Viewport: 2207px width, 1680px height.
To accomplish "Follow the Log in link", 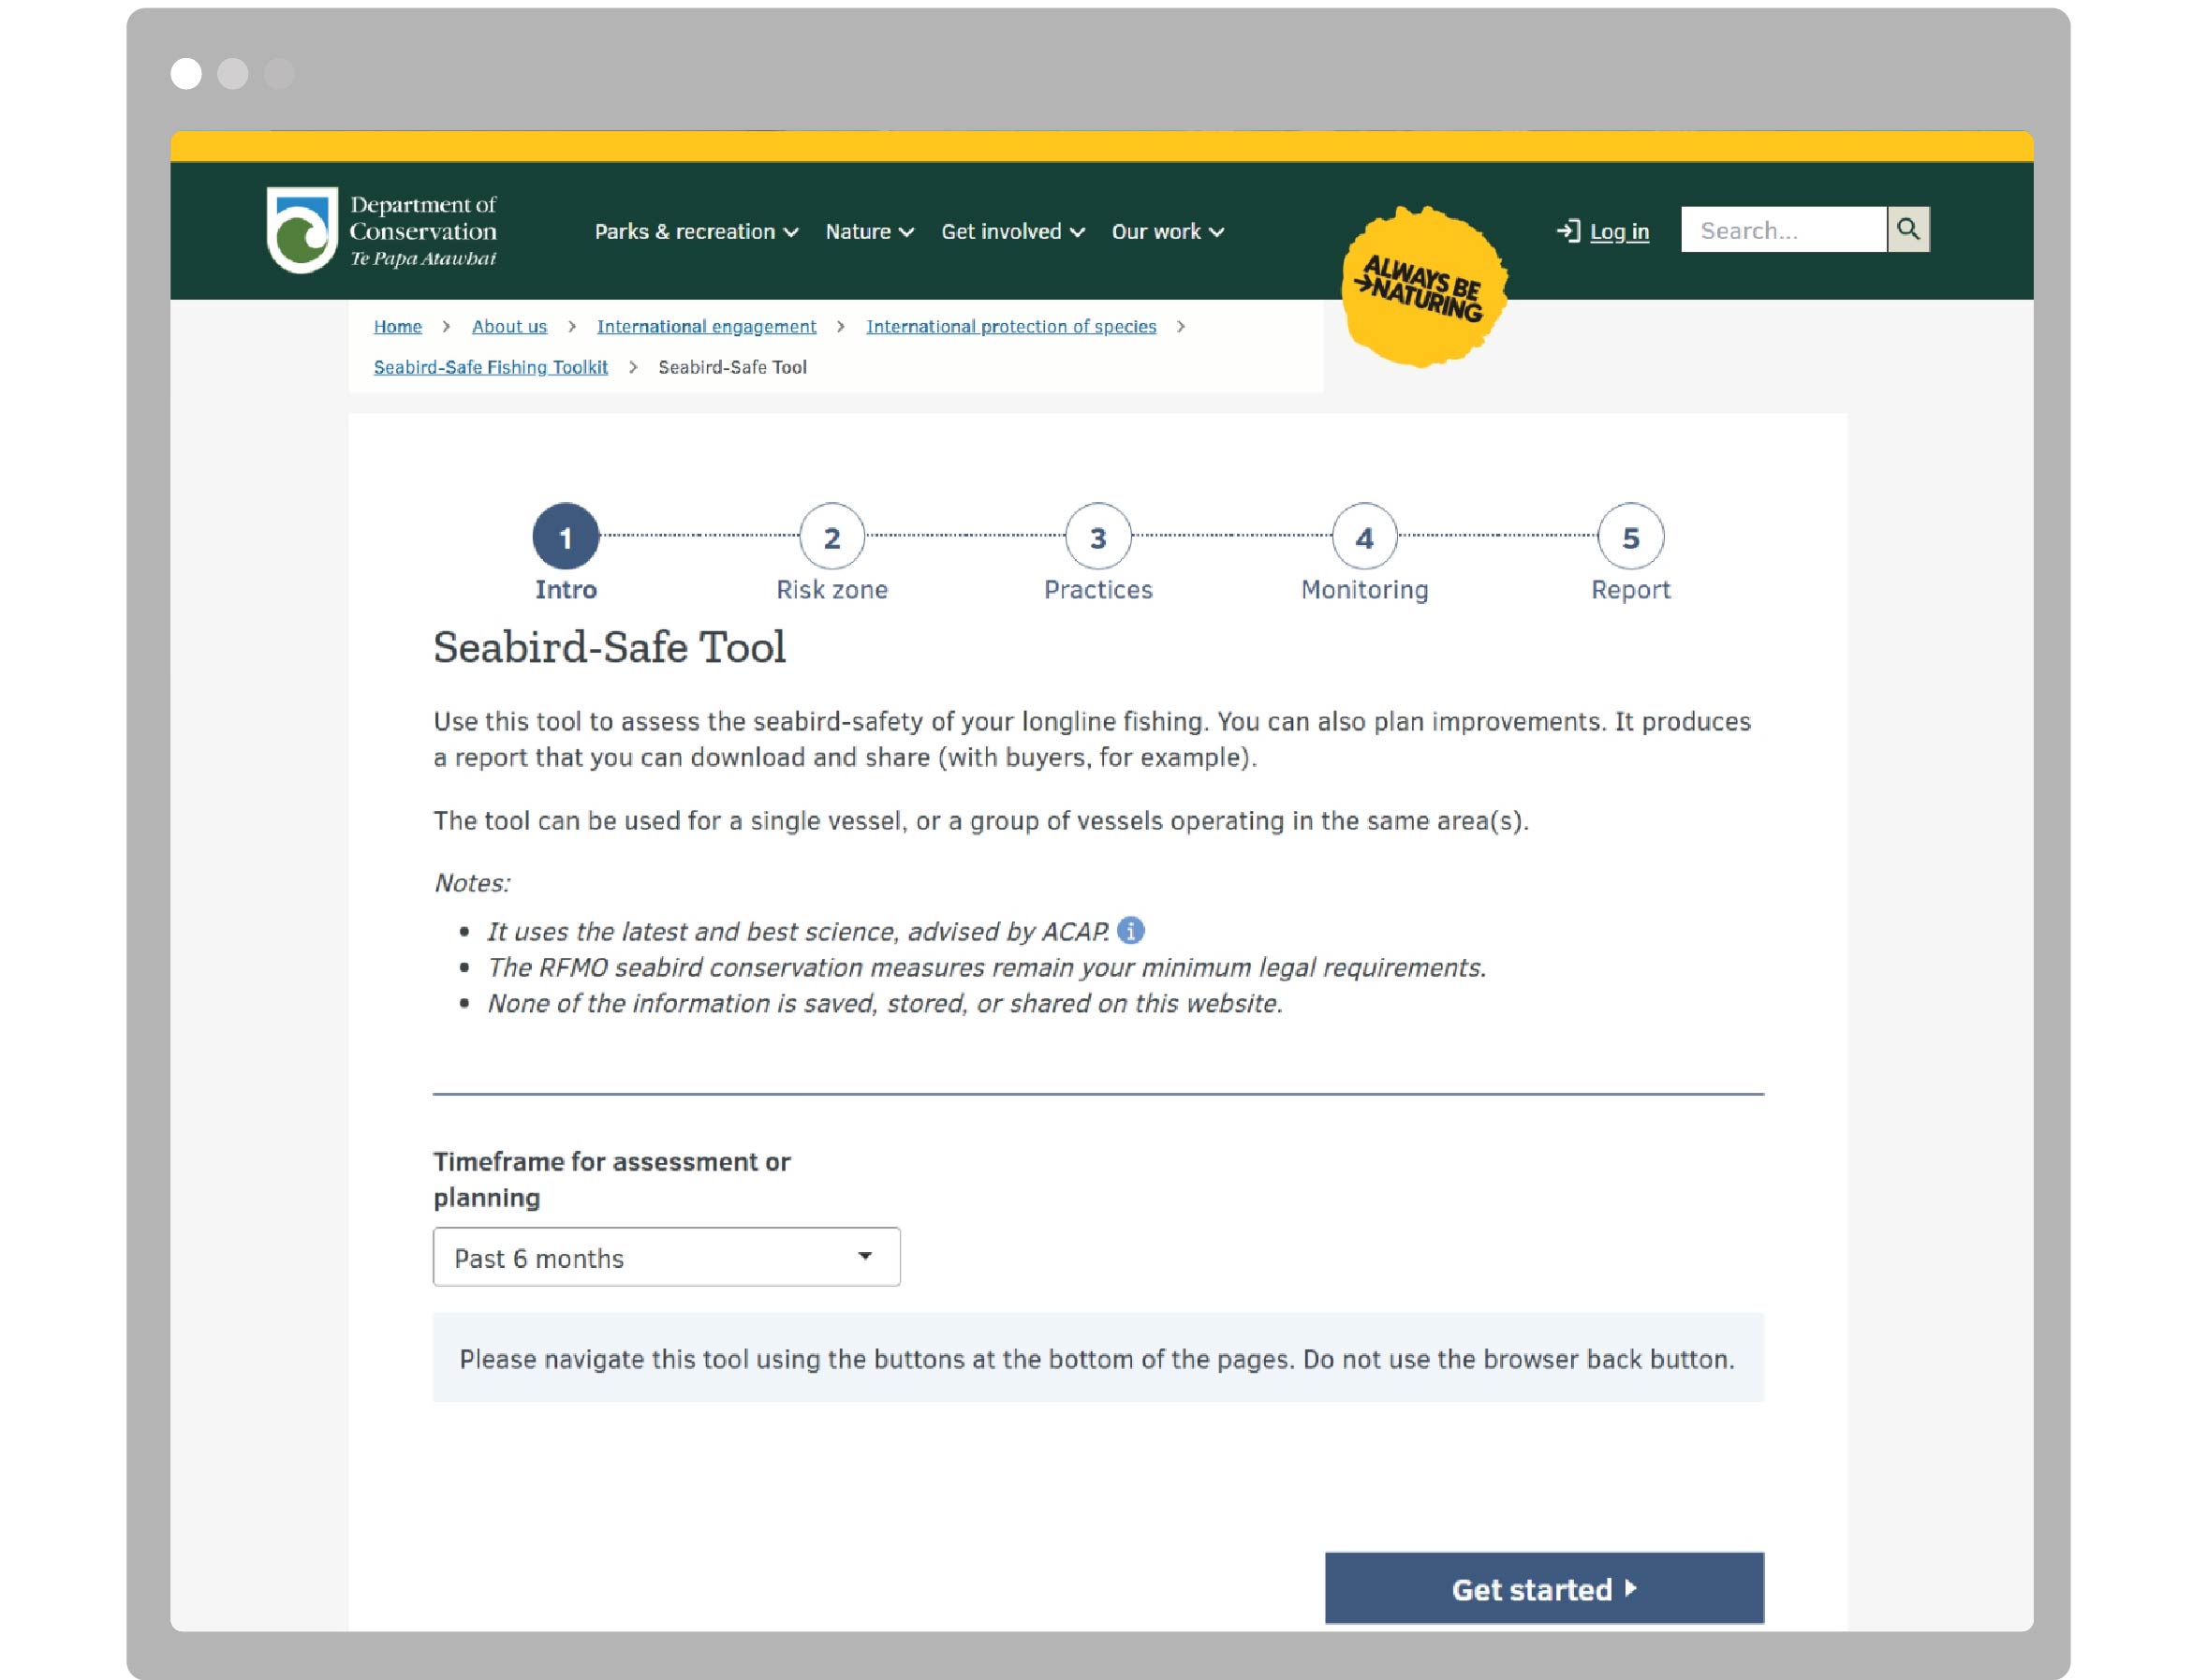I will (x=1618, y=232).
